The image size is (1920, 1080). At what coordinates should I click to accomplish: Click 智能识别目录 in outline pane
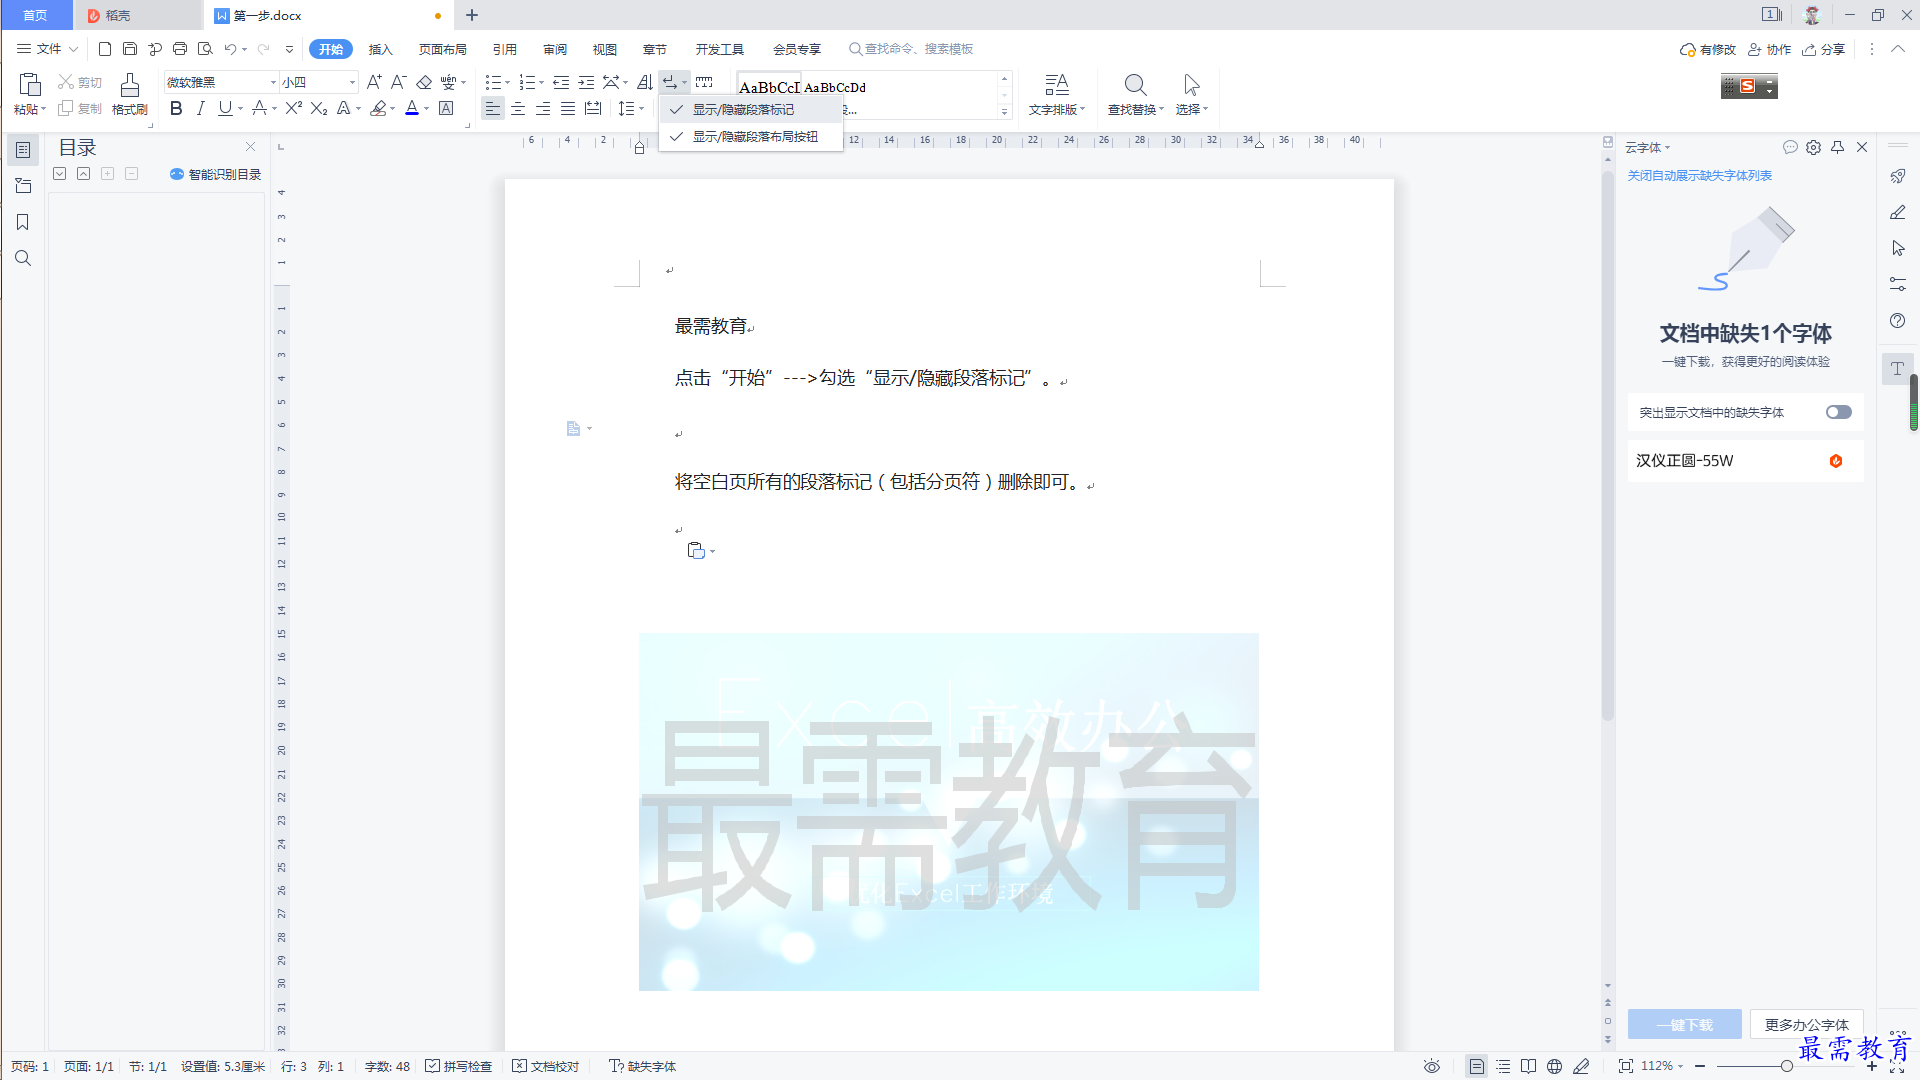[x=215, y=174]
